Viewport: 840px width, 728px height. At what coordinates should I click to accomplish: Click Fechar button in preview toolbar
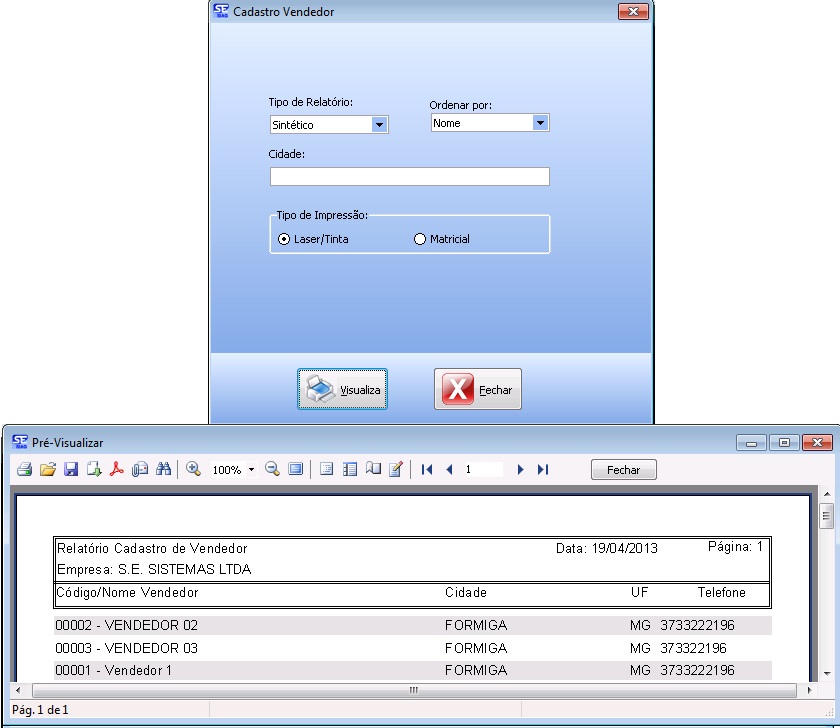tap(623, 470)
